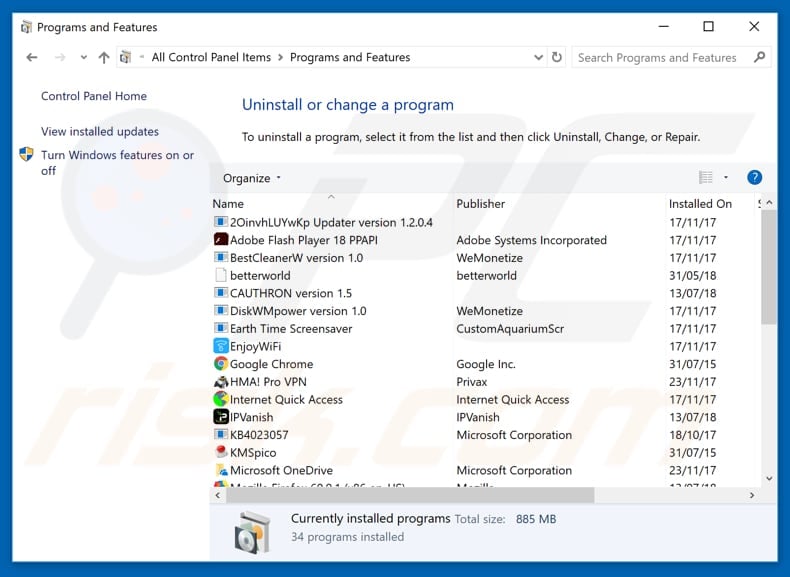Select 'EnjoyWiFi' program name
The width and height of the screenshot is (790, 577).
[255, 347]
